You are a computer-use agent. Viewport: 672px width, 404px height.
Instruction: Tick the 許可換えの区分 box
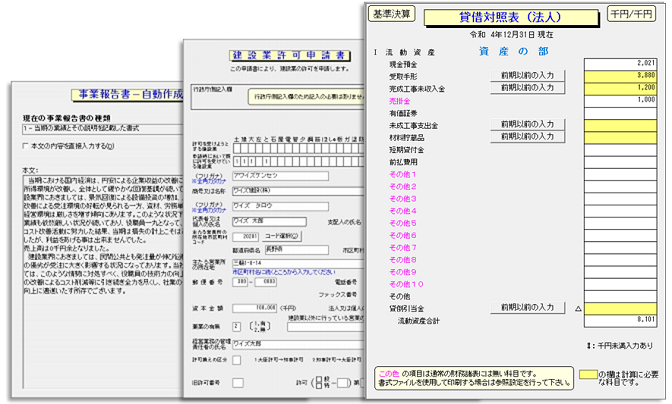237,360
